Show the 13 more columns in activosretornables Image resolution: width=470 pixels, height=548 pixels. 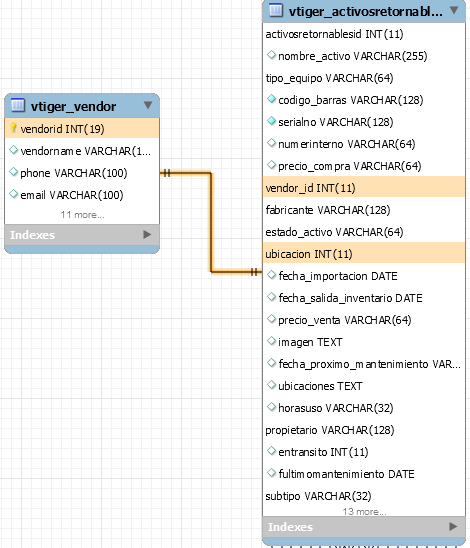pyautogui.click(x=364, y=512)
